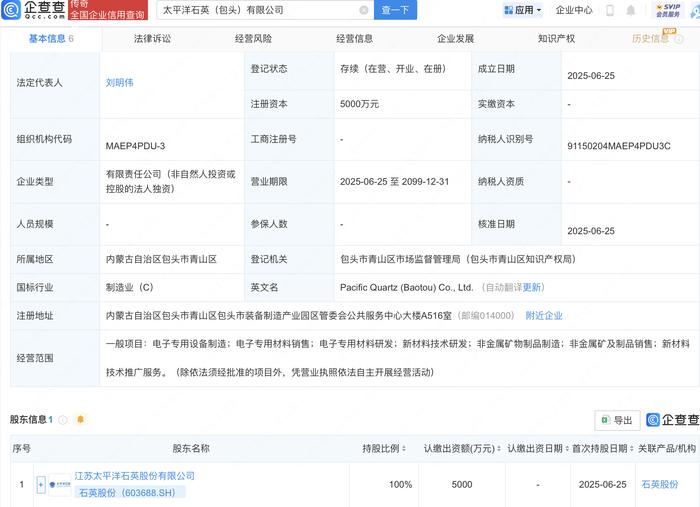The height and width of the screenshot is (507, 700).
Task: Click 制造业 (C) industry value
Action: (129, 287)
